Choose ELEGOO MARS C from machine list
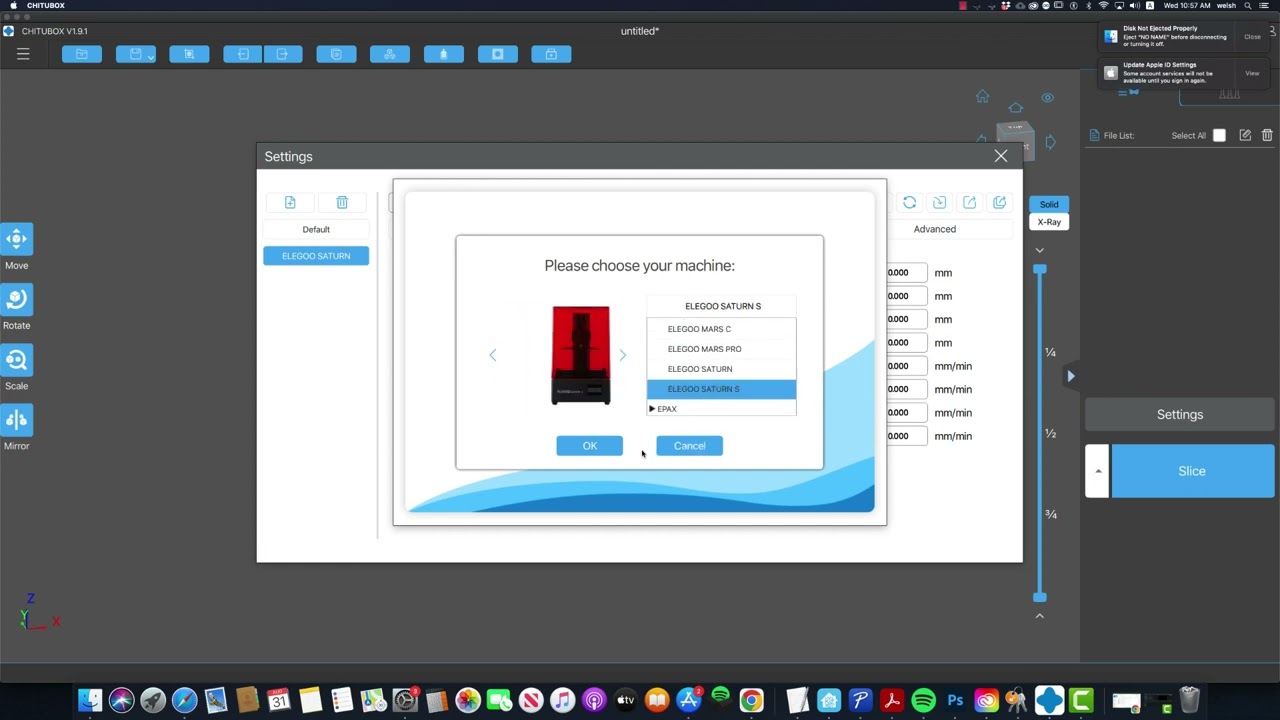This screenshot has height=720, width=1280. tap(721, 329)
